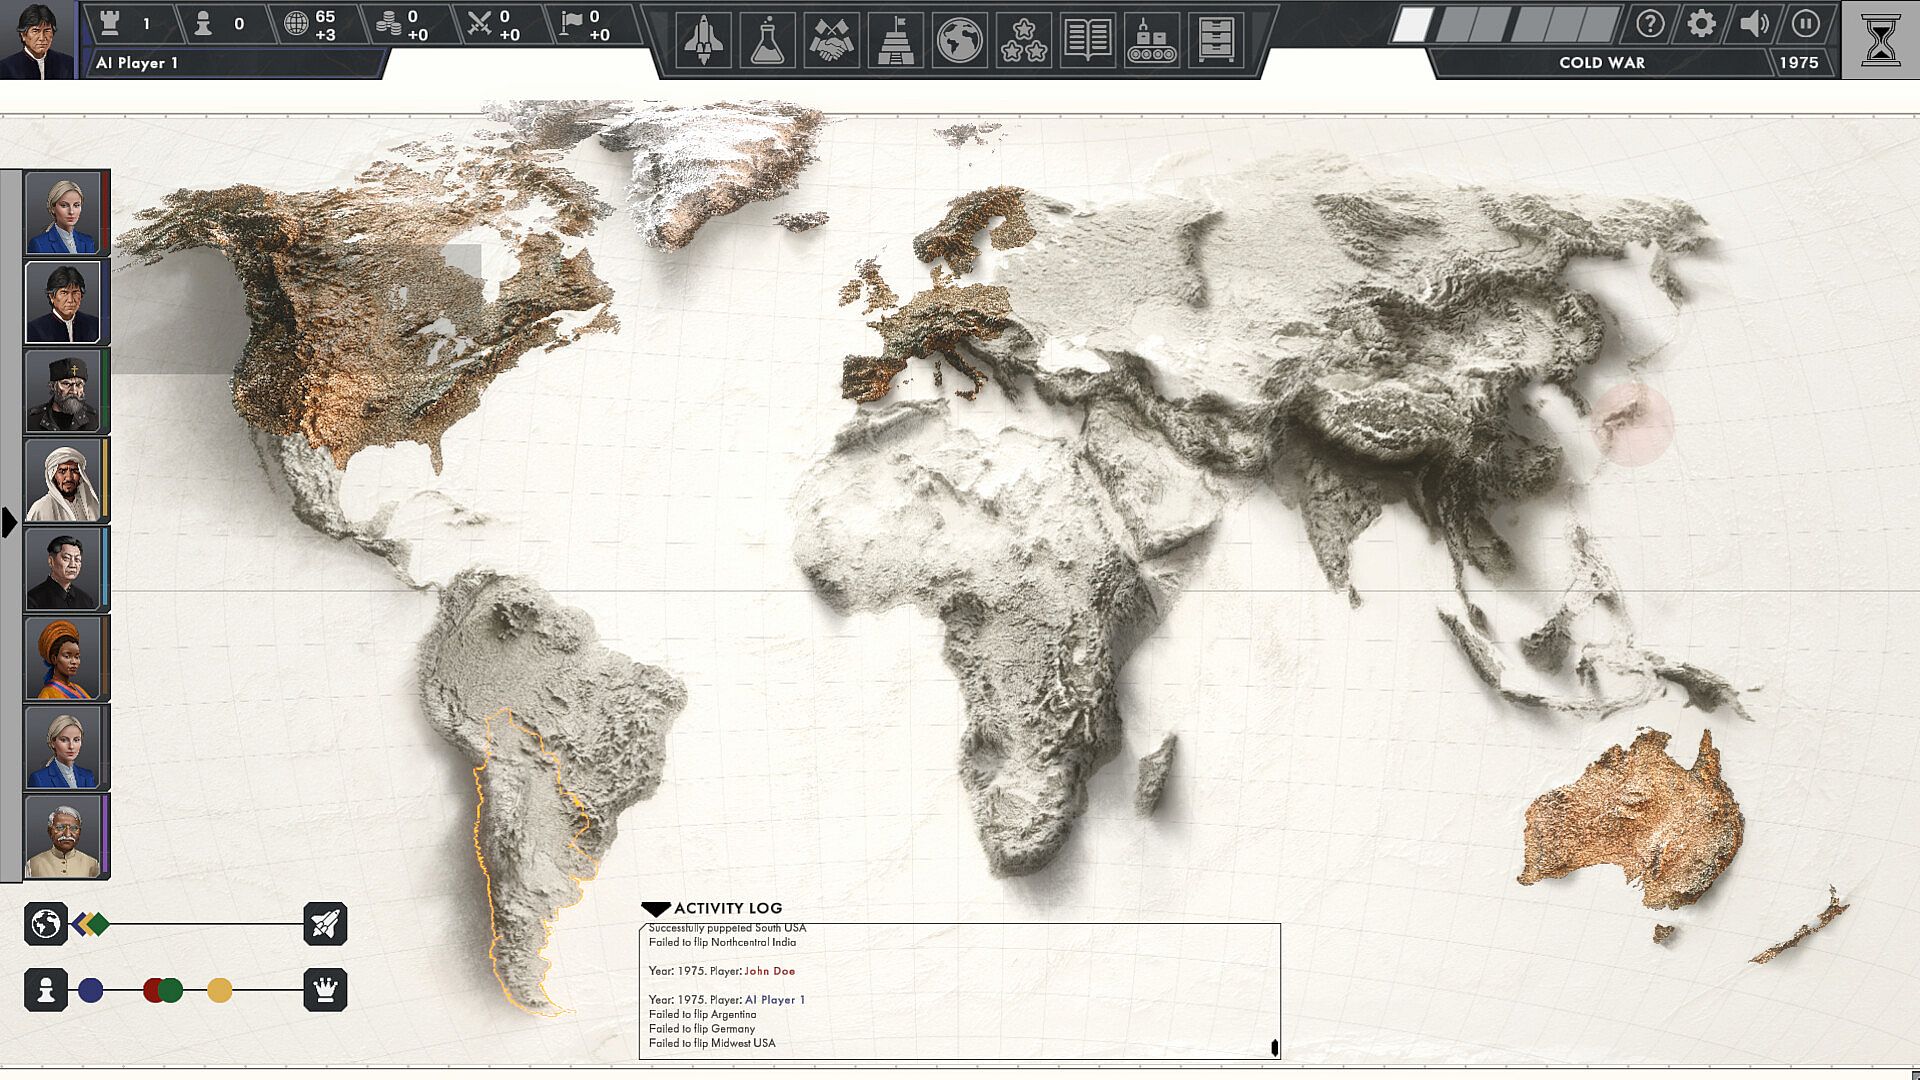
Task: Open the three stars panel
Action: click(1023, 40)
